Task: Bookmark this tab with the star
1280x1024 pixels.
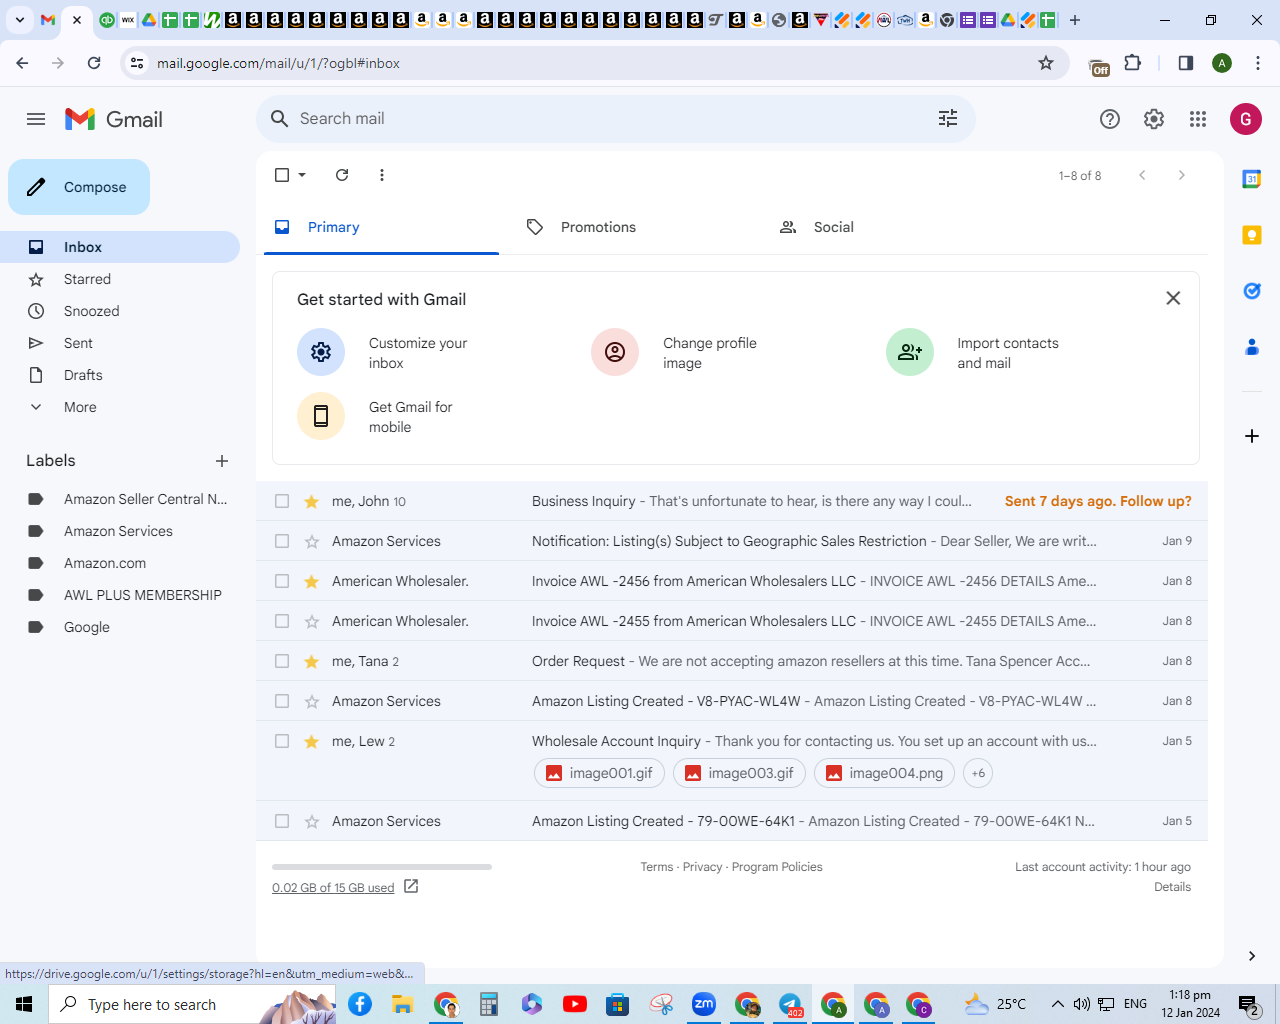Action: pyautogui.click(x=1046, y=63)
